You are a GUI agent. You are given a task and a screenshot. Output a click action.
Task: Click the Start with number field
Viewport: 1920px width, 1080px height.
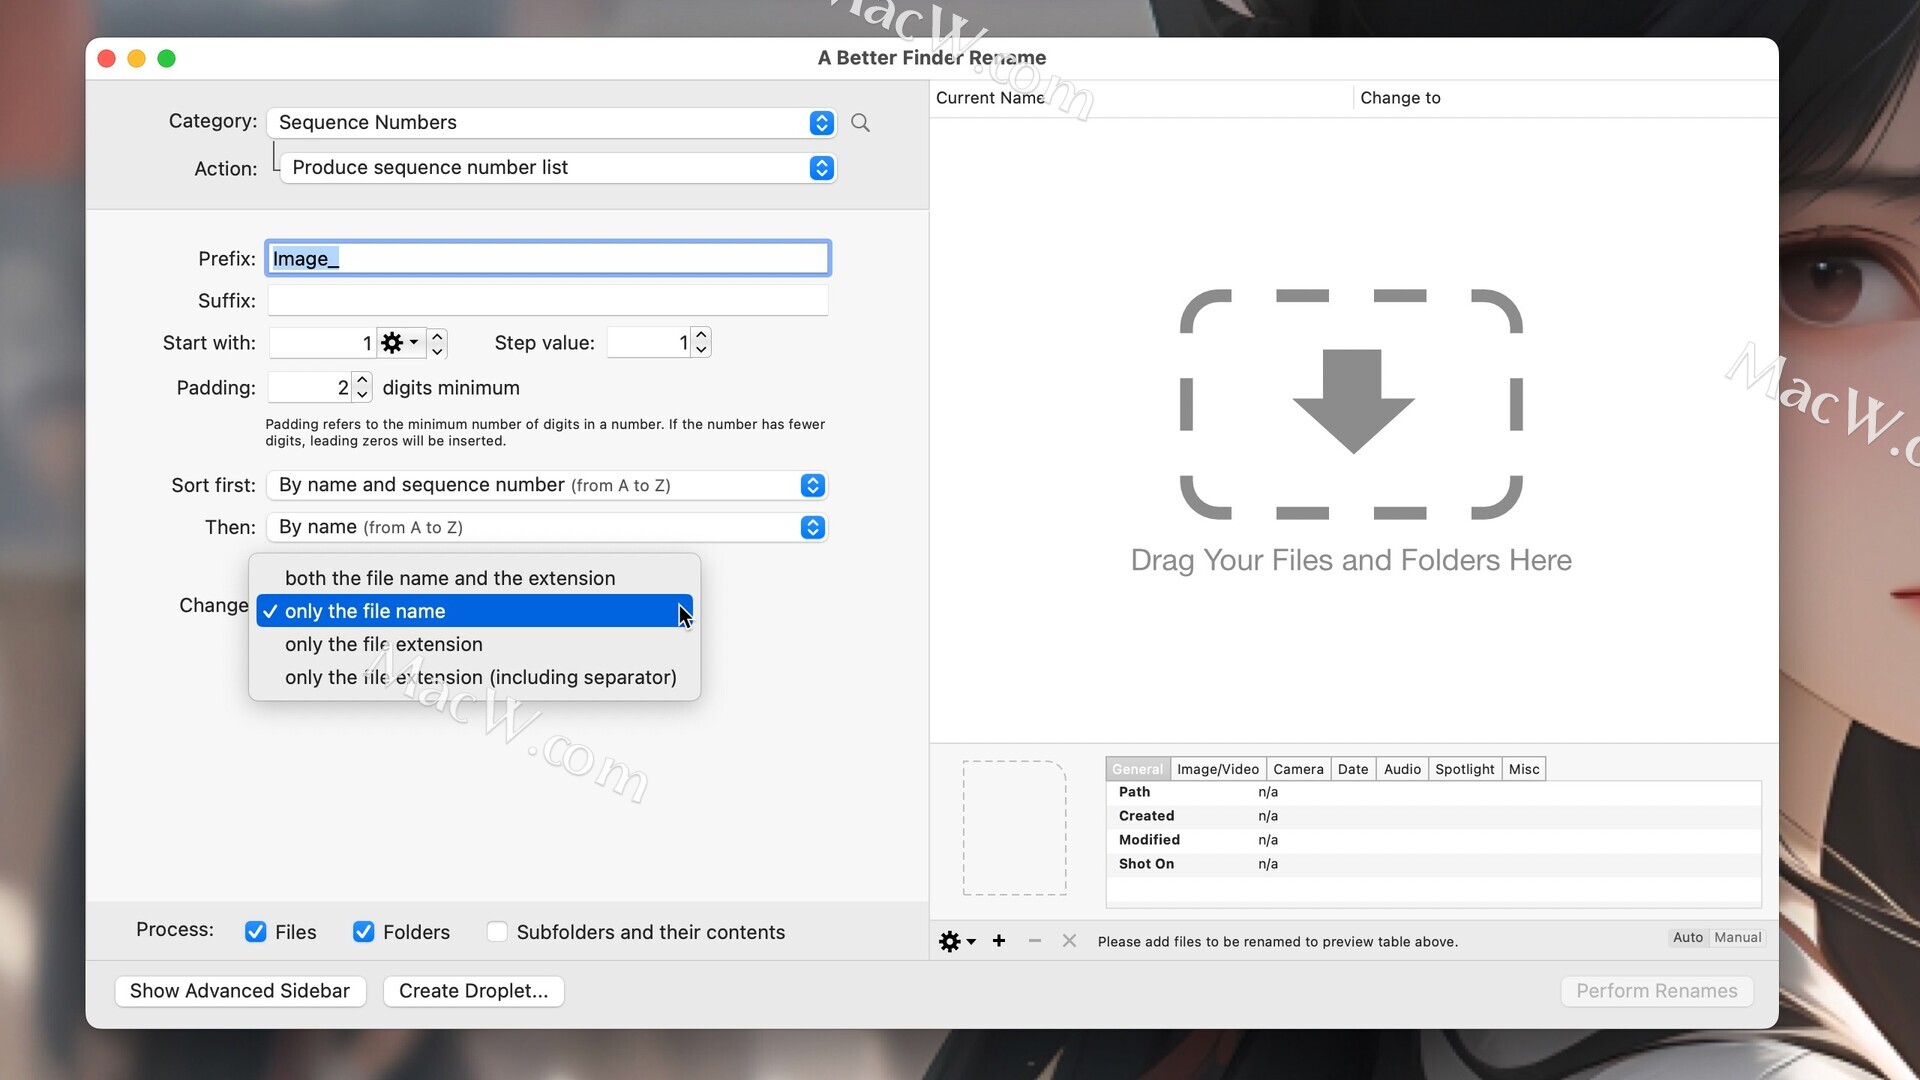point(322,343)
